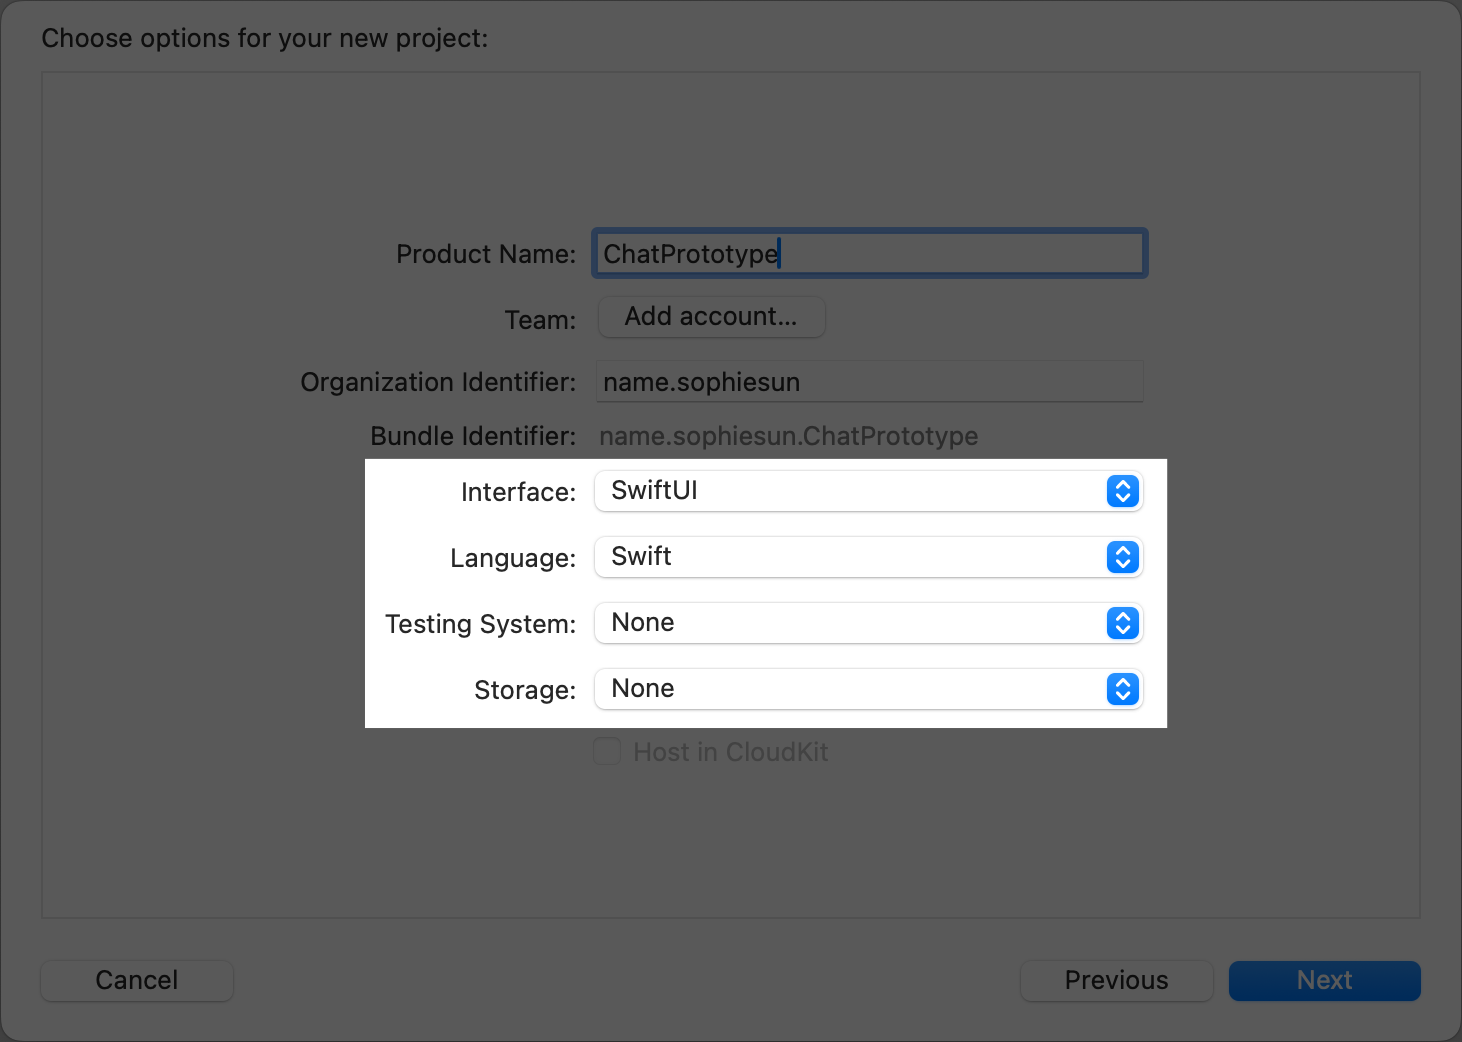Viewport: 1462px width, 1042px height.
Task: Click the Testing System label
Action: click(480, 624)
